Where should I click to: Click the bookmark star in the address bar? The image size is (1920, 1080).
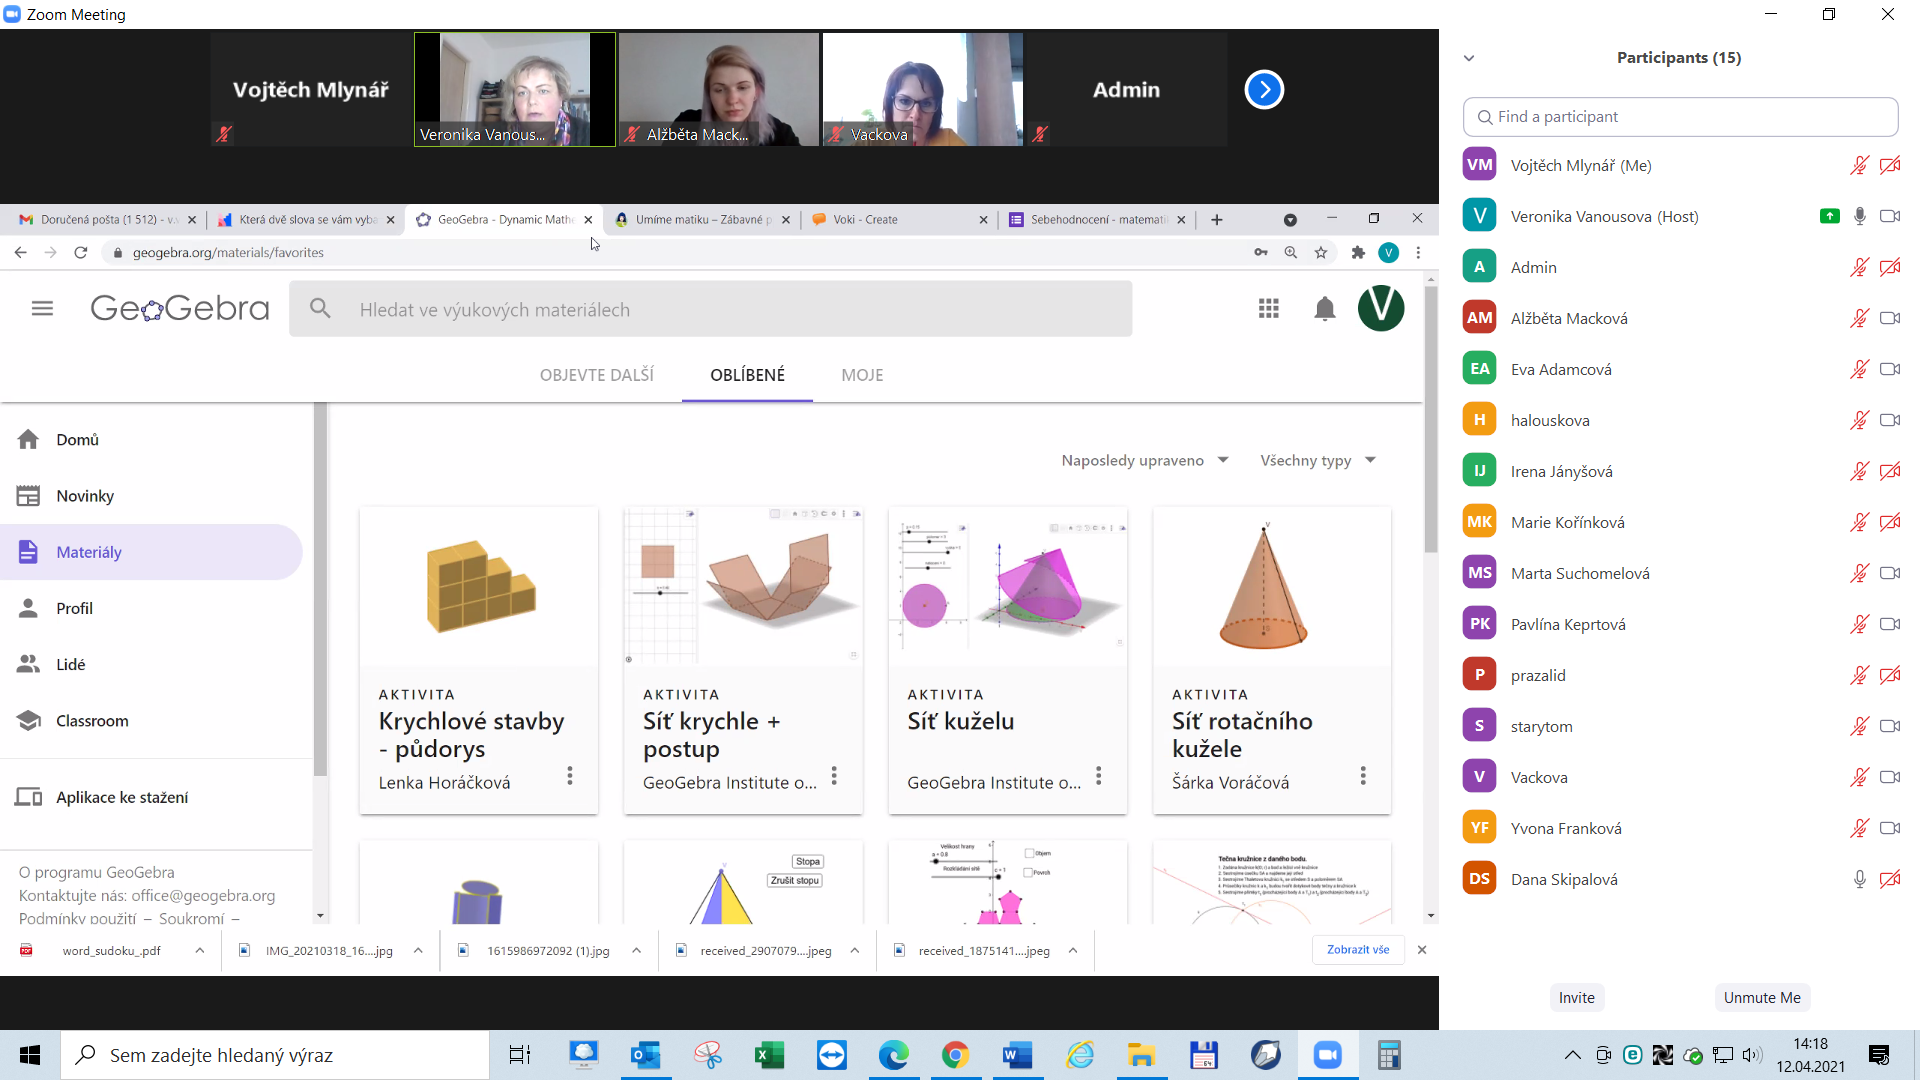point(1321,252)
